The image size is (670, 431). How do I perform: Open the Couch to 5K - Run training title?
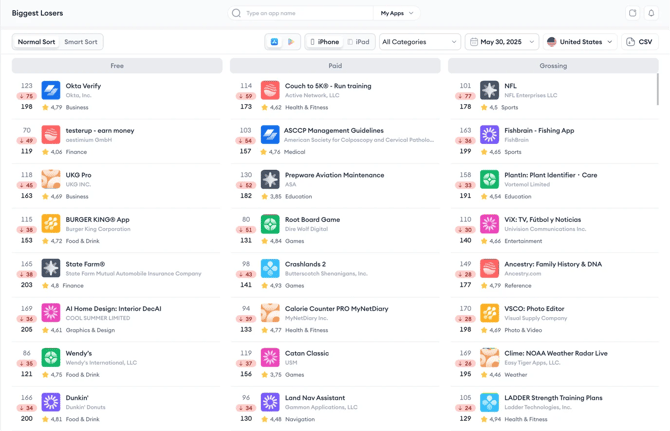click(328, 86)
